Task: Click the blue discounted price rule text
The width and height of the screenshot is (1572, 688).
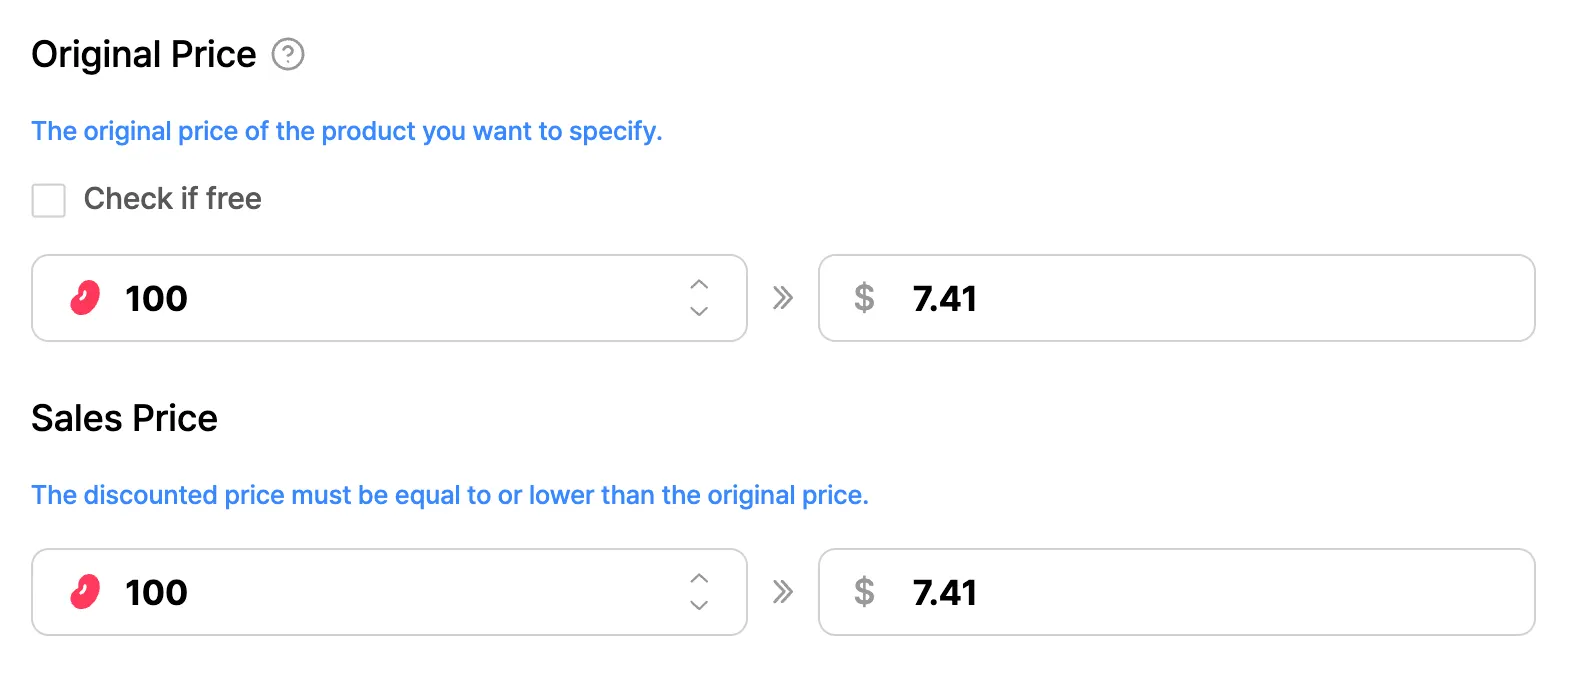Action: [449, 495]
